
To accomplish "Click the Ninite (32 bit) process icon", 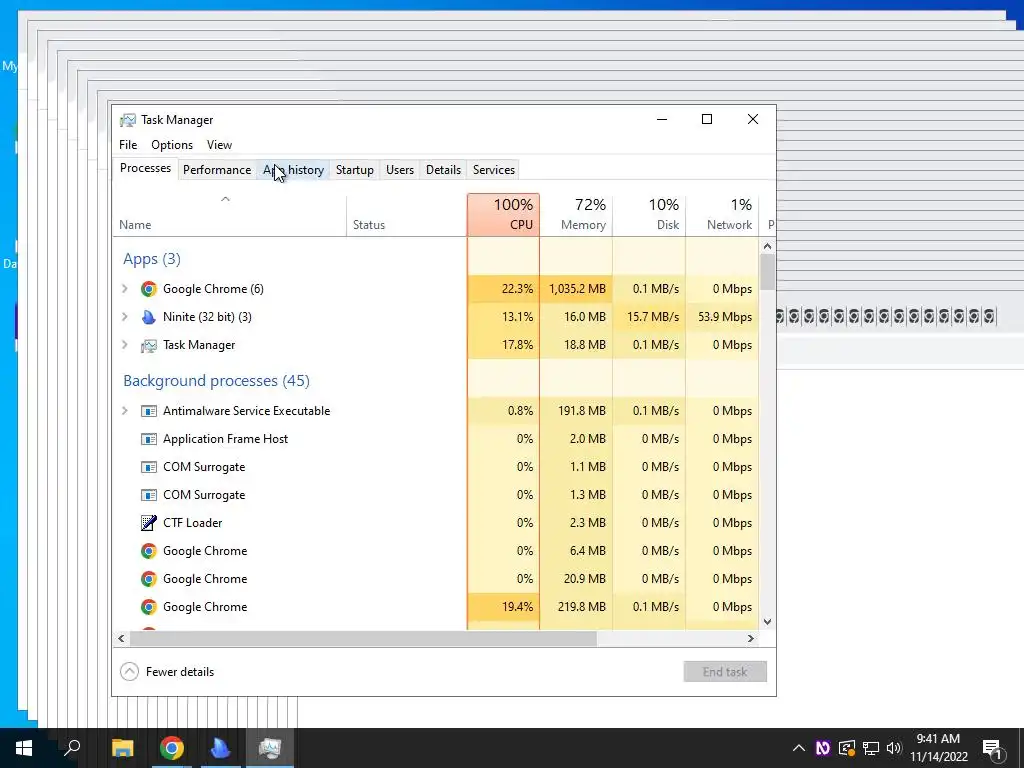I will [149, 317].
